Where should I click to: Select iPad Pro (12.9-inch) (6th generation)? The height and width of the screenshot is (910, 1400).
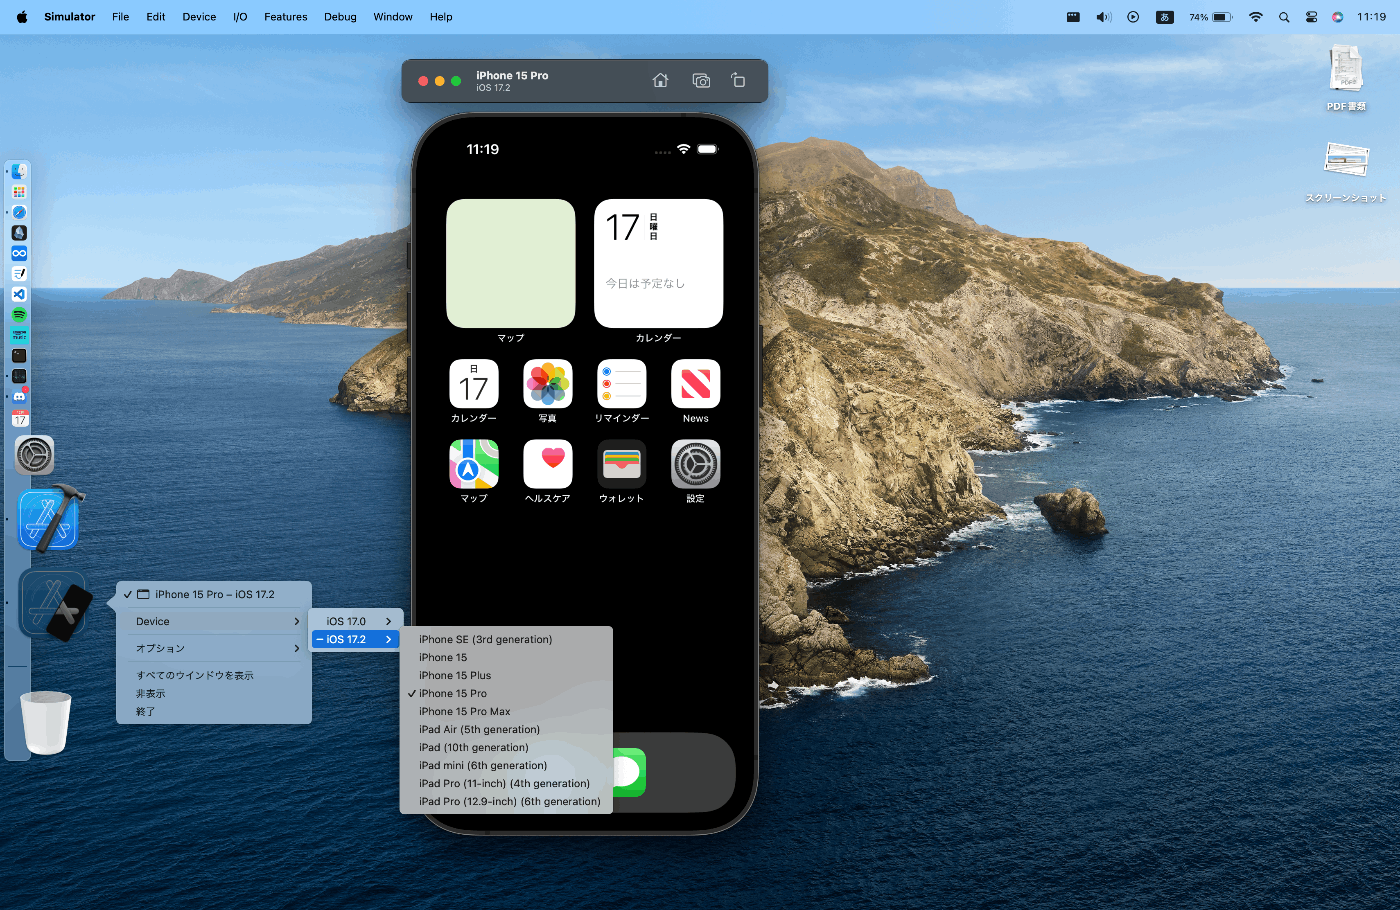506,801
